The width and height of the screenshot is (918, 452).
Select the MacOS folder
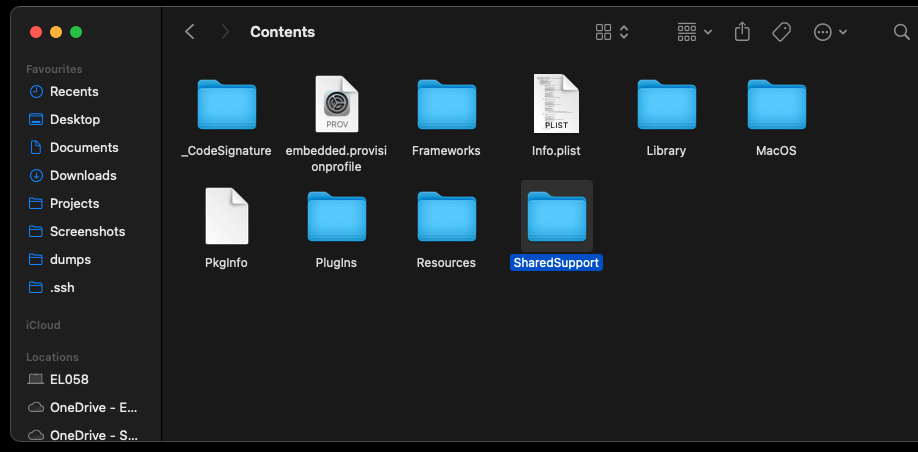click(x=776, y=105)
